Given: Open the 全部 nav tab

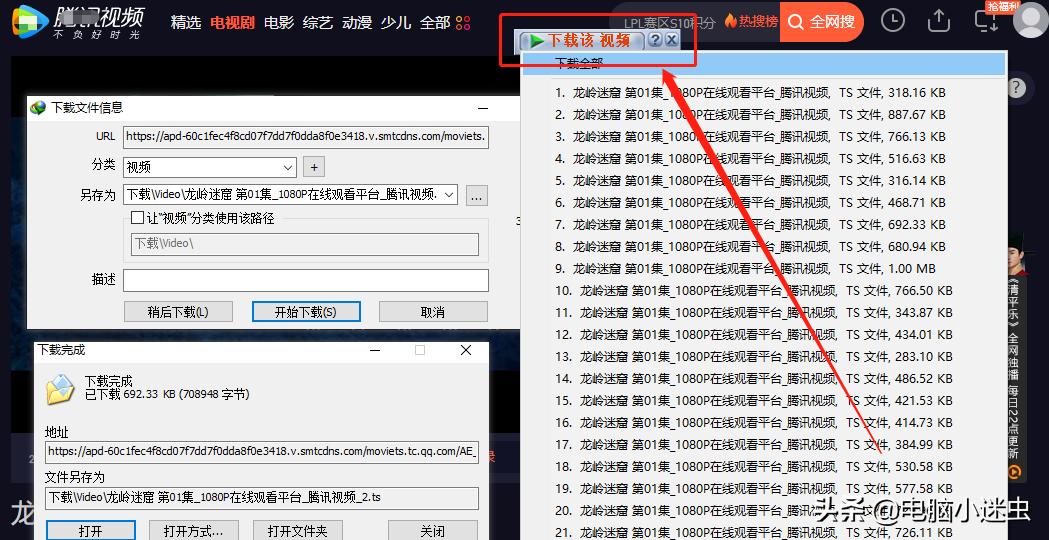Looking at the screenshot, I should pyautogui.click(x=435, y=22).
